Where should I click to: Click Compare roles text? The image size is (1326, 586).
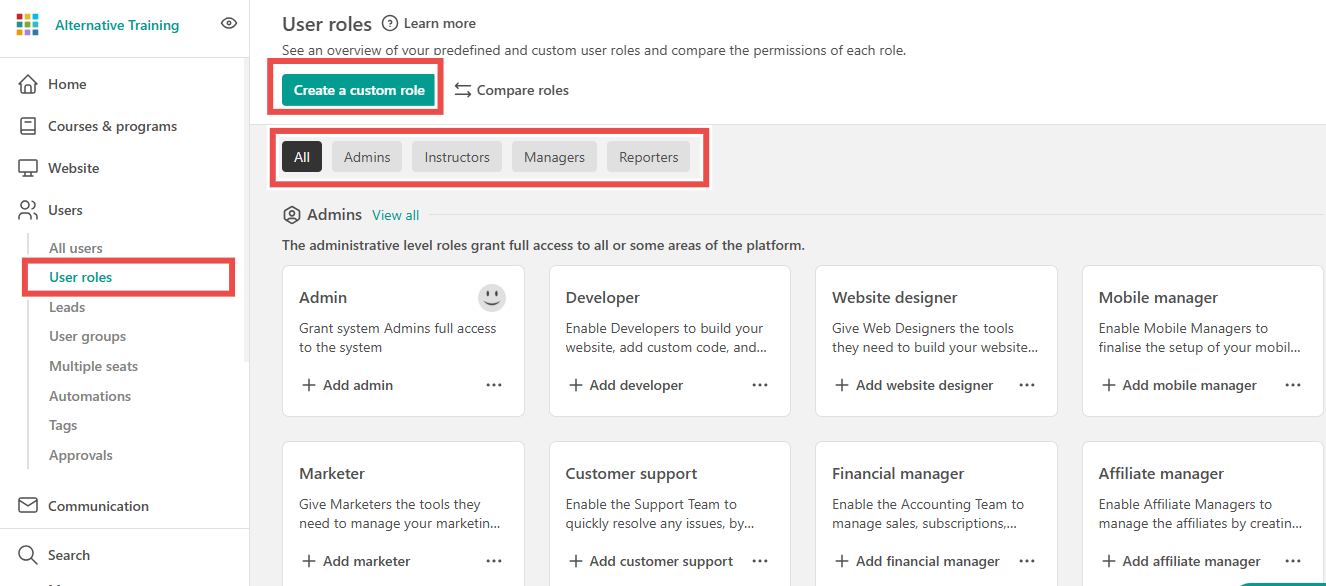pos(523,90)
